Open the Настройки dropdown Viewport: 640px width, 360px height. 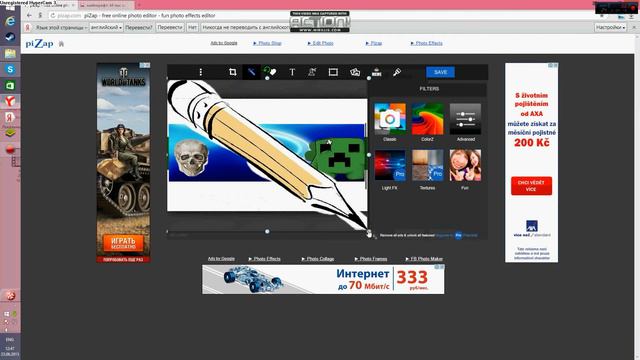coord(610,27)
